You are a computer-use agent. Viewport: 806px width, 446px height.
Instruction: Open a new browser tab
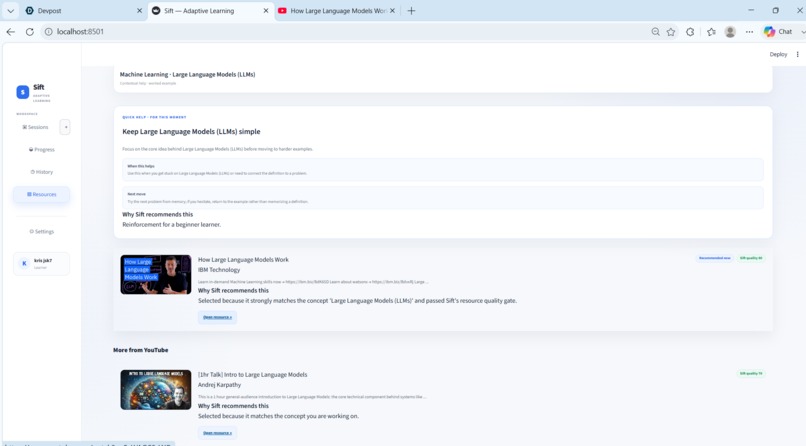tap(411, 11)
